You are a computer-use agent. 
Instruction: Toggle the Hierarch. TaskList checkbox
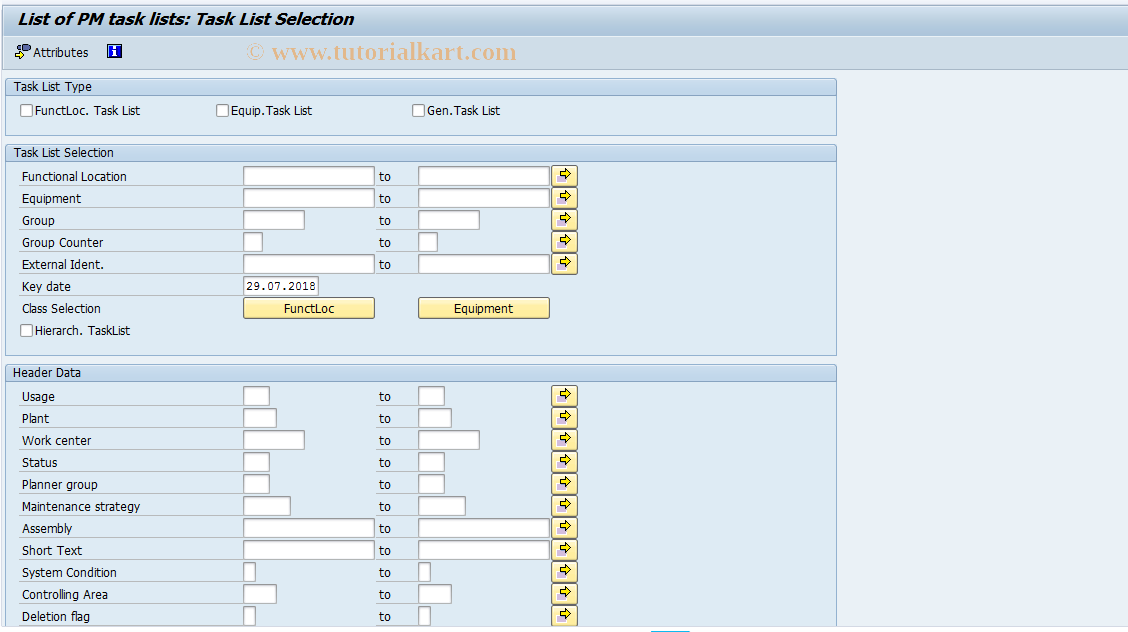[27, 330]
